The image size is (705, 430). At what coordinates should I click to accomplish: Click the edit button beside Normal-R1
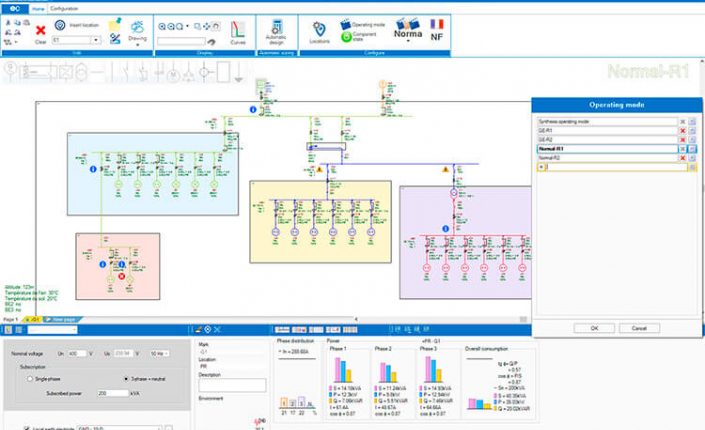pos(692,148)
